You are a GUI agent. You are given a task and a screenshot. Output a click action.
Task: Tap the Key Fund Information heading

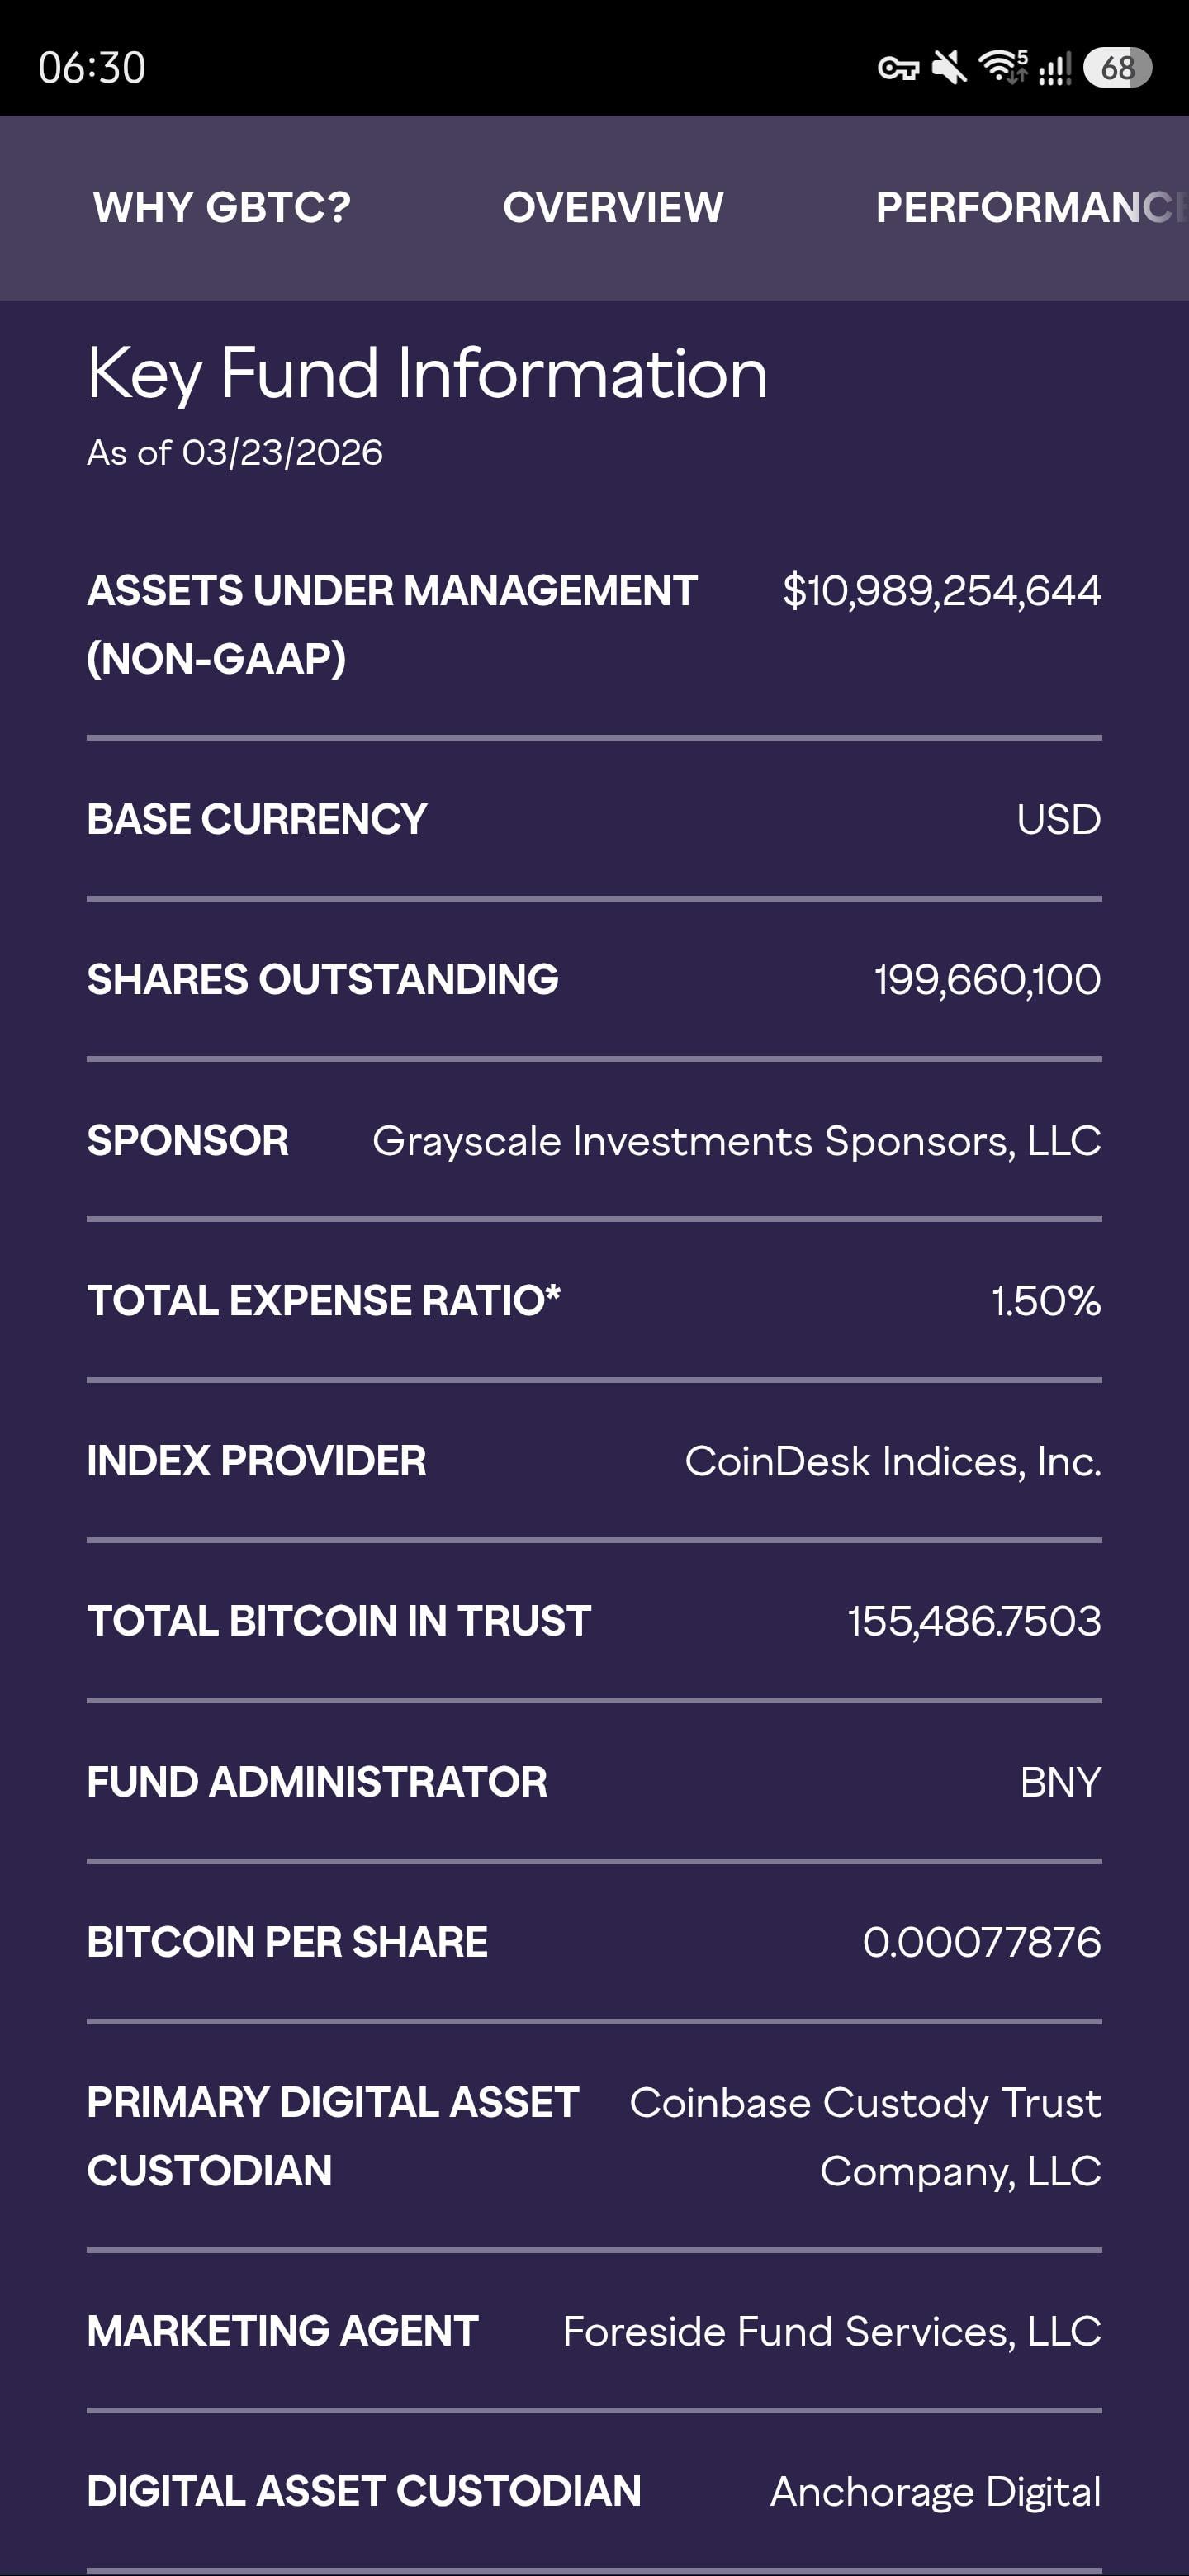pos(427,373)
